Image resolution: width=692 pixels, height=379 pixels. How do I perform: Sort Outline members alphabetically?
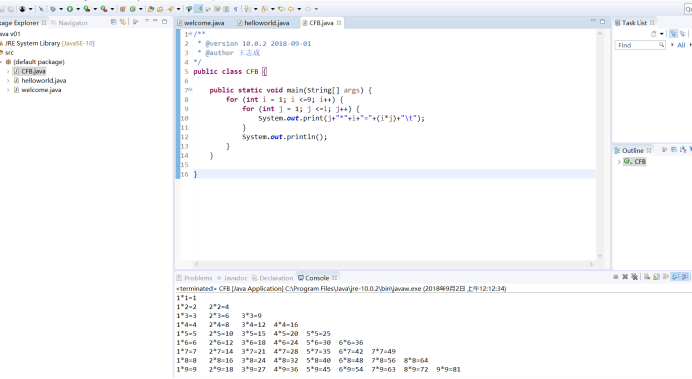click(x=683, y=150)
